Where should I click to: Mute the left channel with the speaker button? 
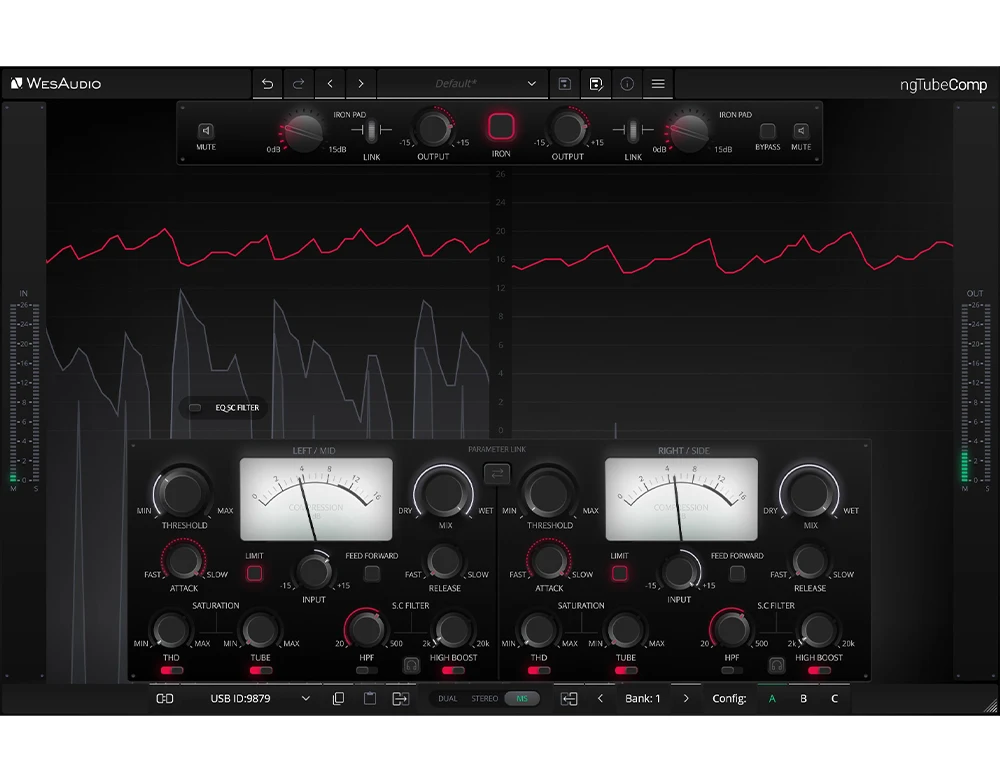[x=205, y=131]
